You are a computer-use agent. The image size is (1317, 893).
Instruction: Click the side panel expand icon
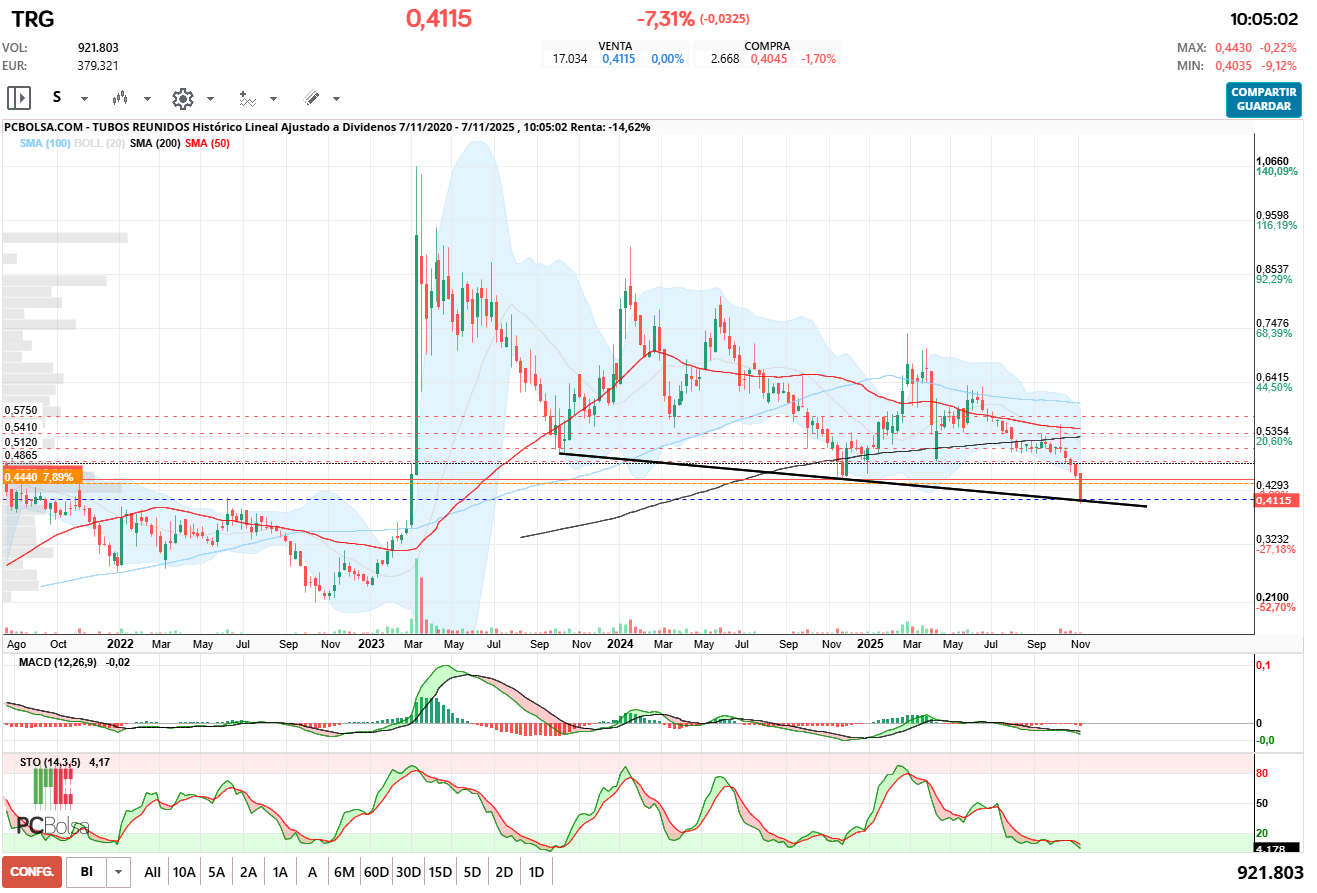point(19,98)
